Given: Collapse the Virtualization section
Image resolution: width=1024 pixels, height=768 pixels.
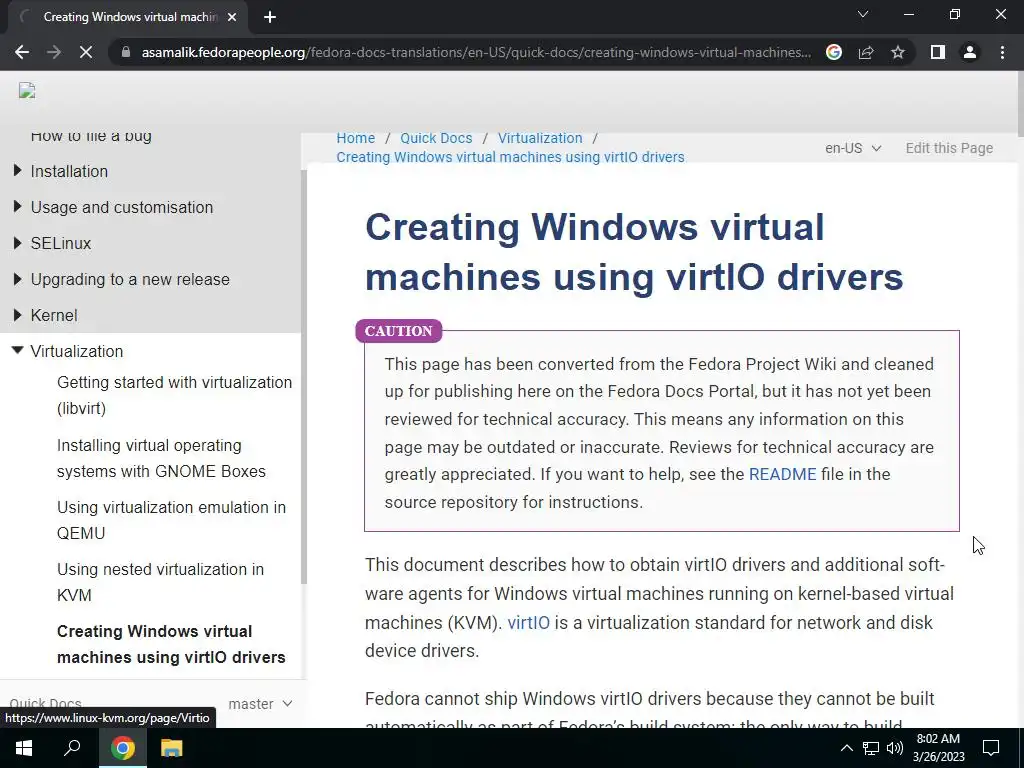Looking at the screenshot, I should click(18, 351).
